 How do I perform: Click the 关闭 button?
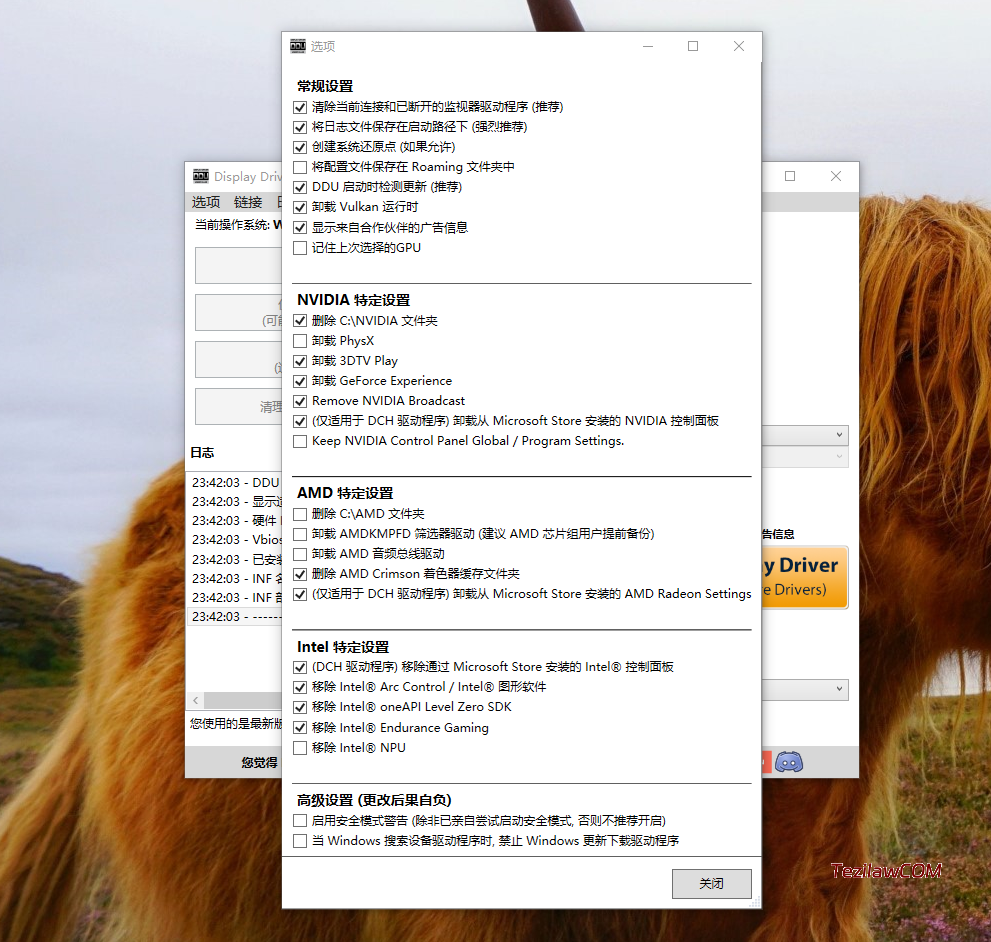pyautogui.click(x=712, y=883)
